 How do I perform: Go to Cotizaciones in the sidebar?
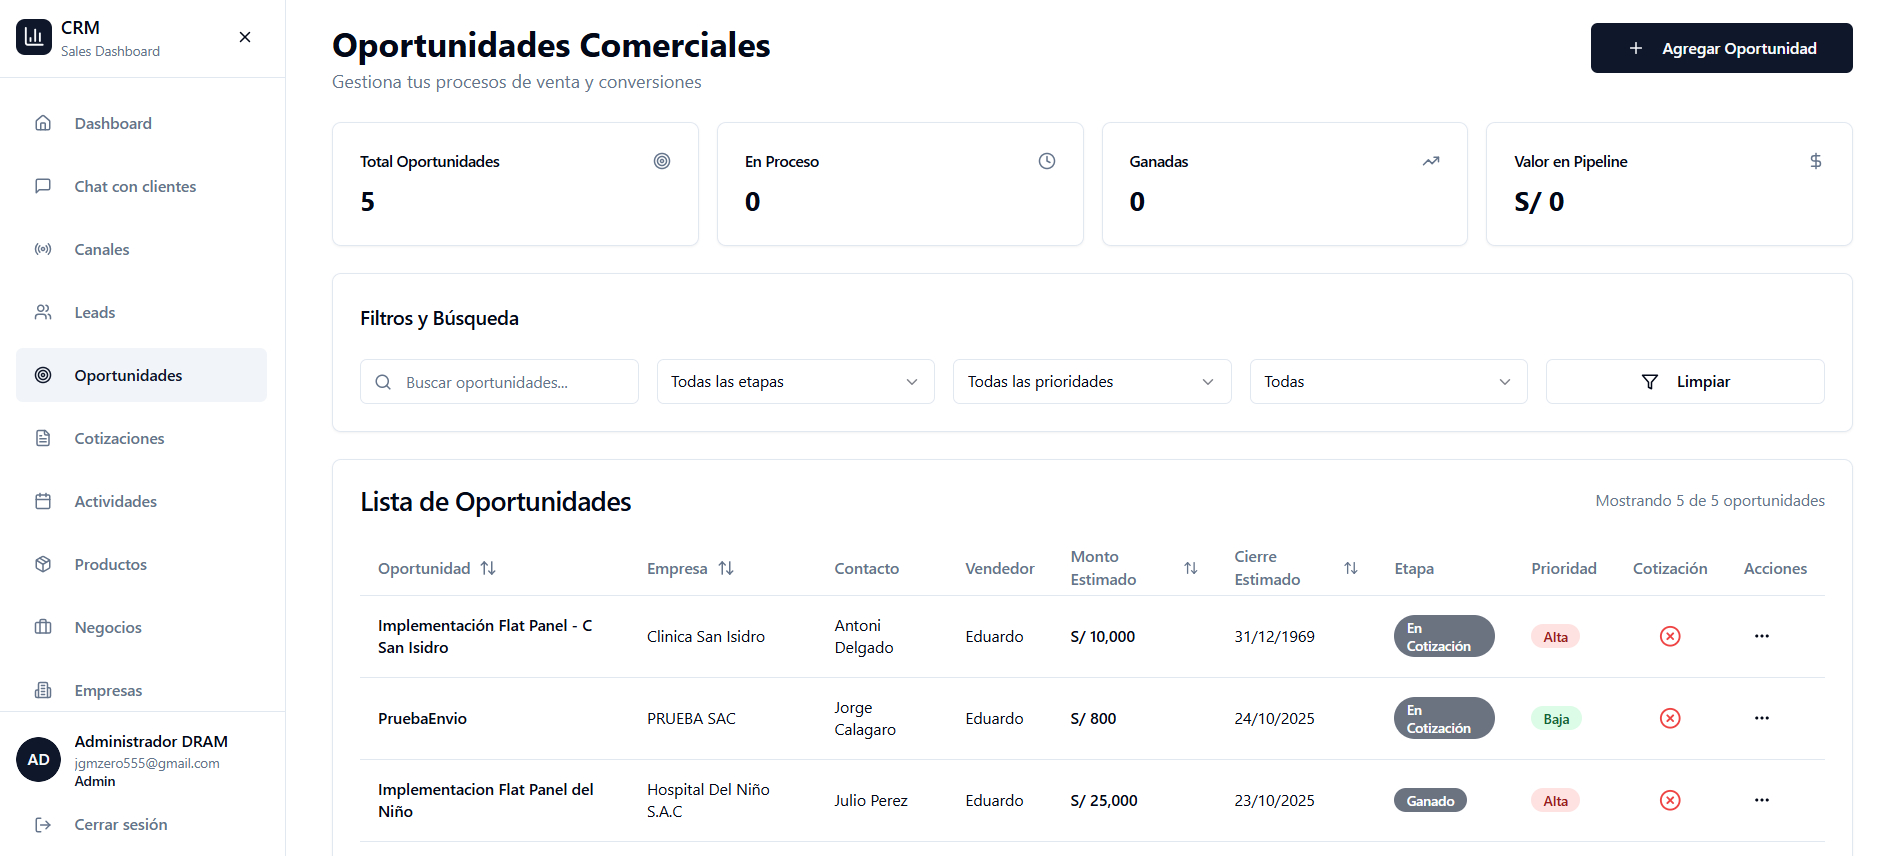pos(119,438)
